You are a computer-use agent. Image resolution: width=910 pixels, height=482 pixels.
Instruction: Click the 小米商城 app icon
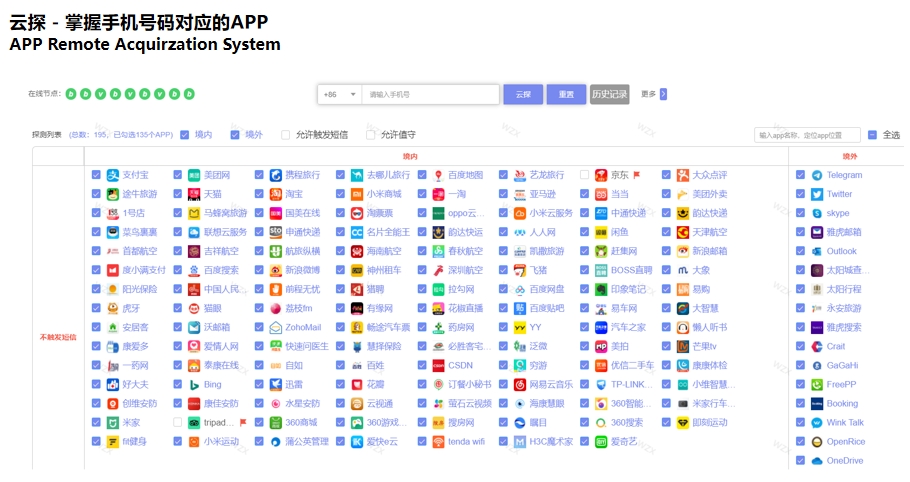tap(357, 194)
